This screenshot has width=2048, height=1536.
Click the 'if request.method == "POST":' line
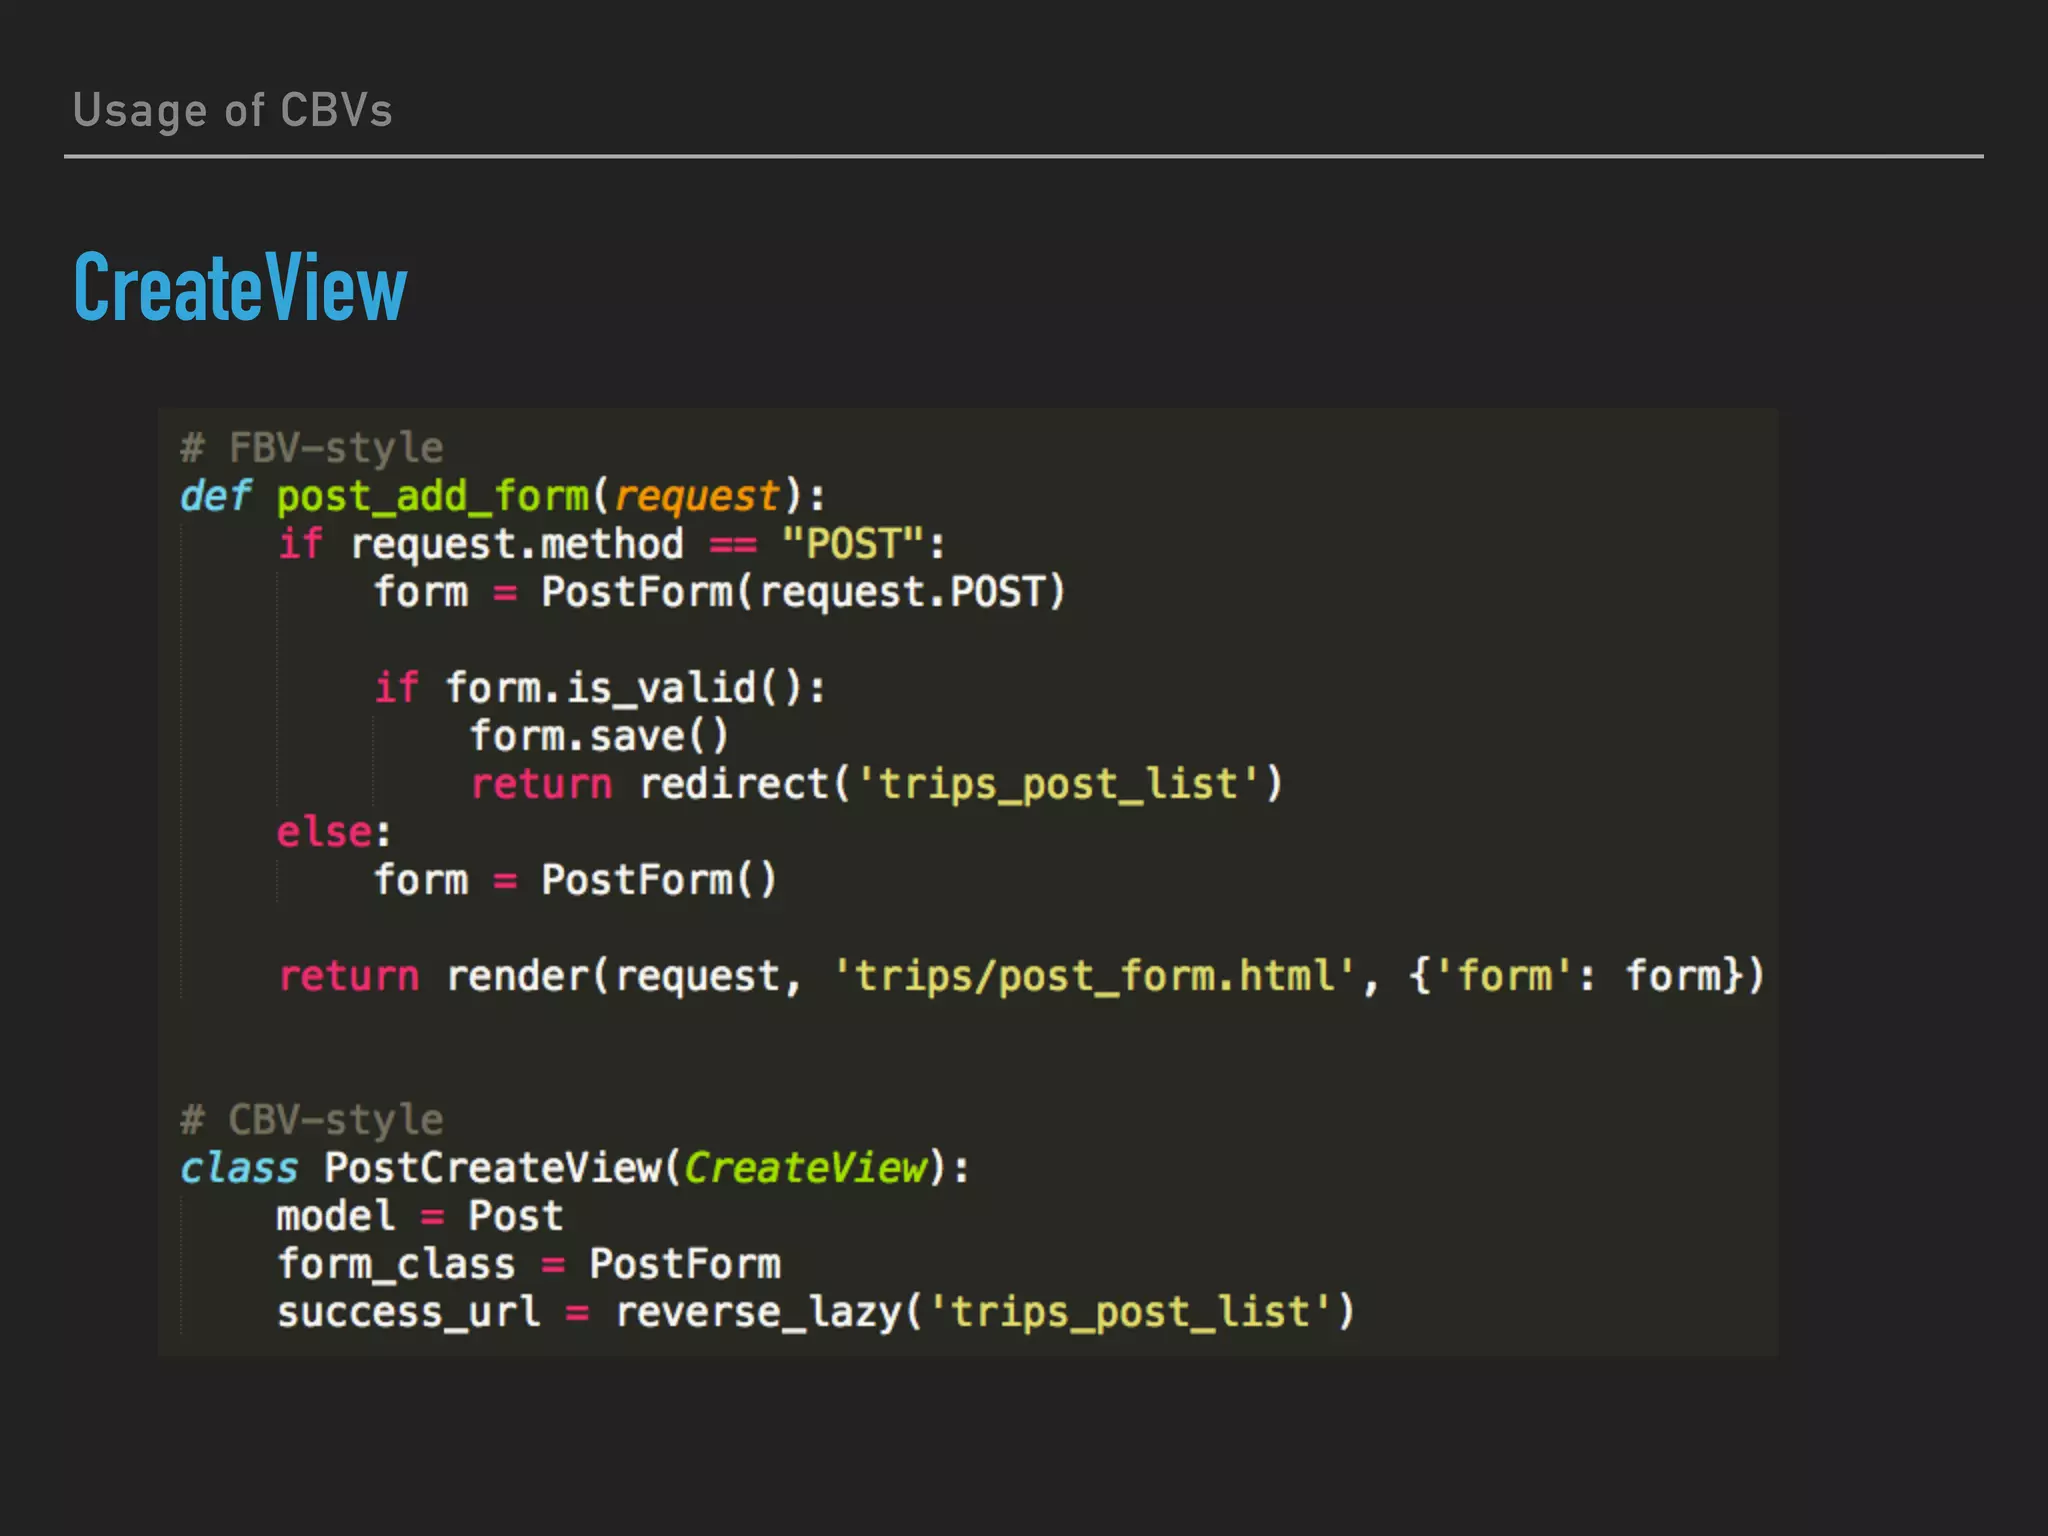pyautogui.click(x=611, y=544)
